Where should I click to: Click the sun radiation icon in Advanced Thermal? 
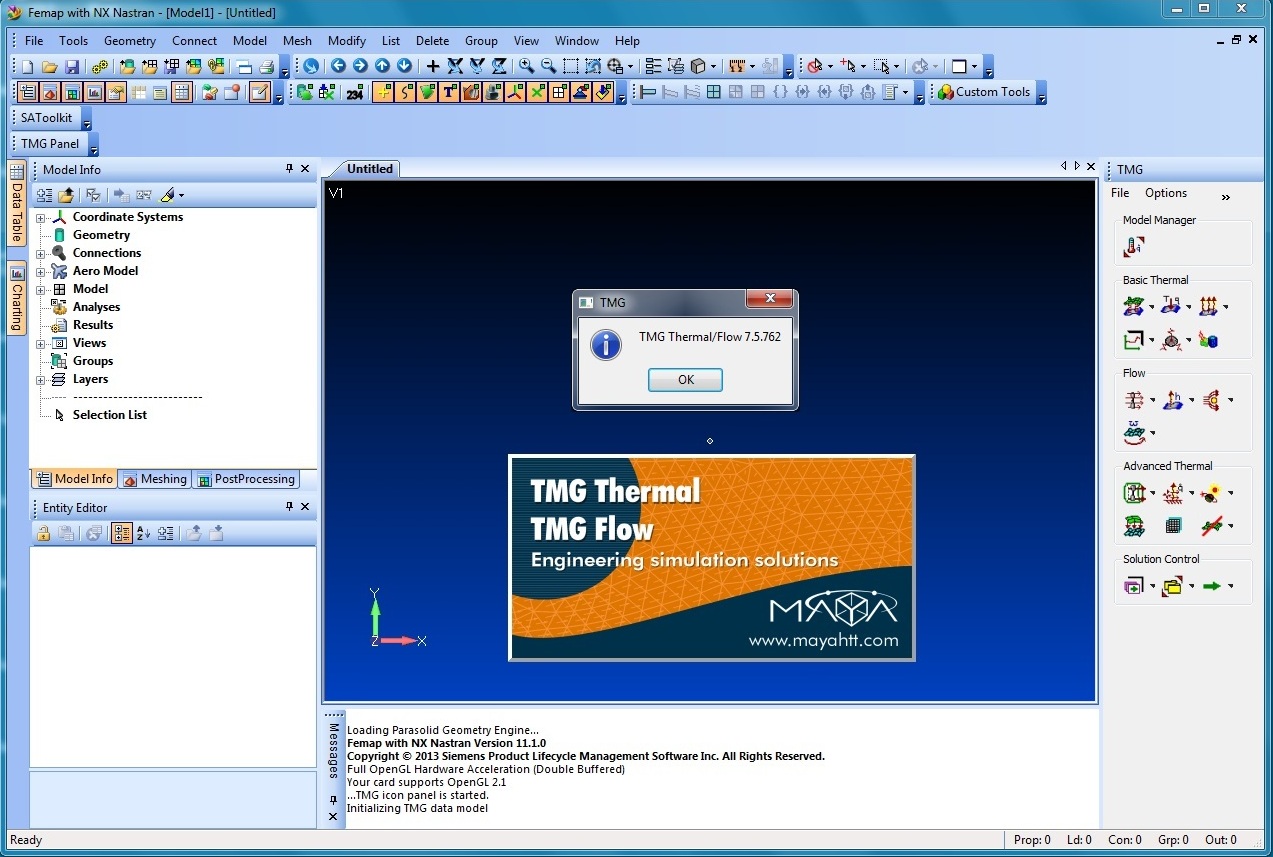pos(1211,493)
